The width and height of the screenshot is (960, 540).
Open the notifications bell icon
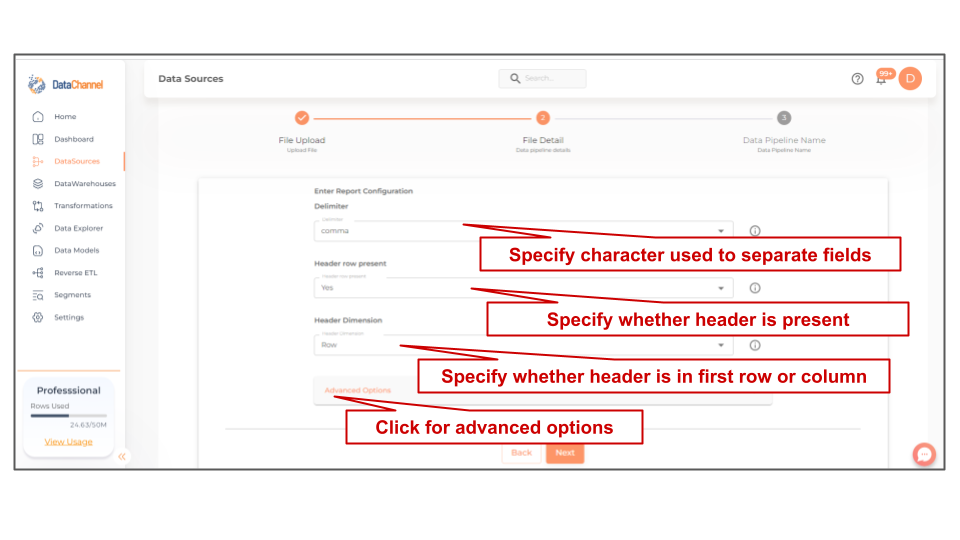pyautogui.click(x=881, y=79)
